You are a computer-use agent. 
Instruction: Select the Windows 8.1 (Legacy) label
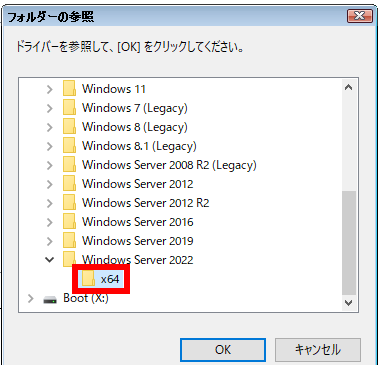pyautogui.click(x=139, y=146)
